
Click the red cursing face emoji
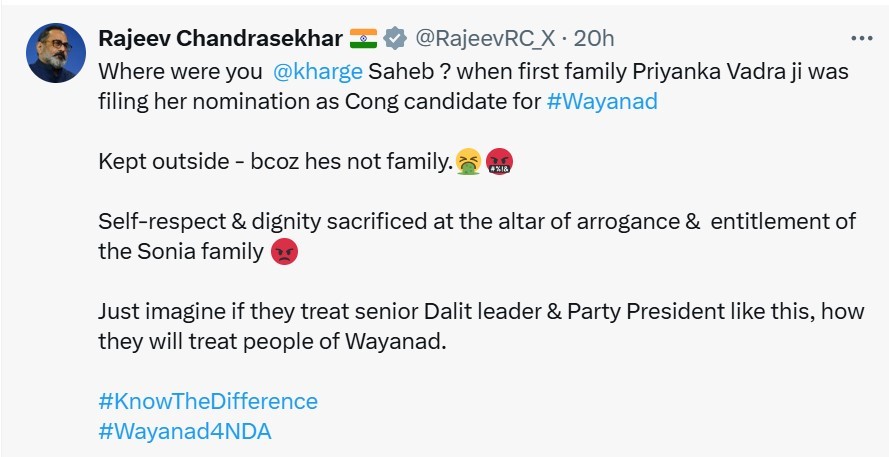coord(498,162)
